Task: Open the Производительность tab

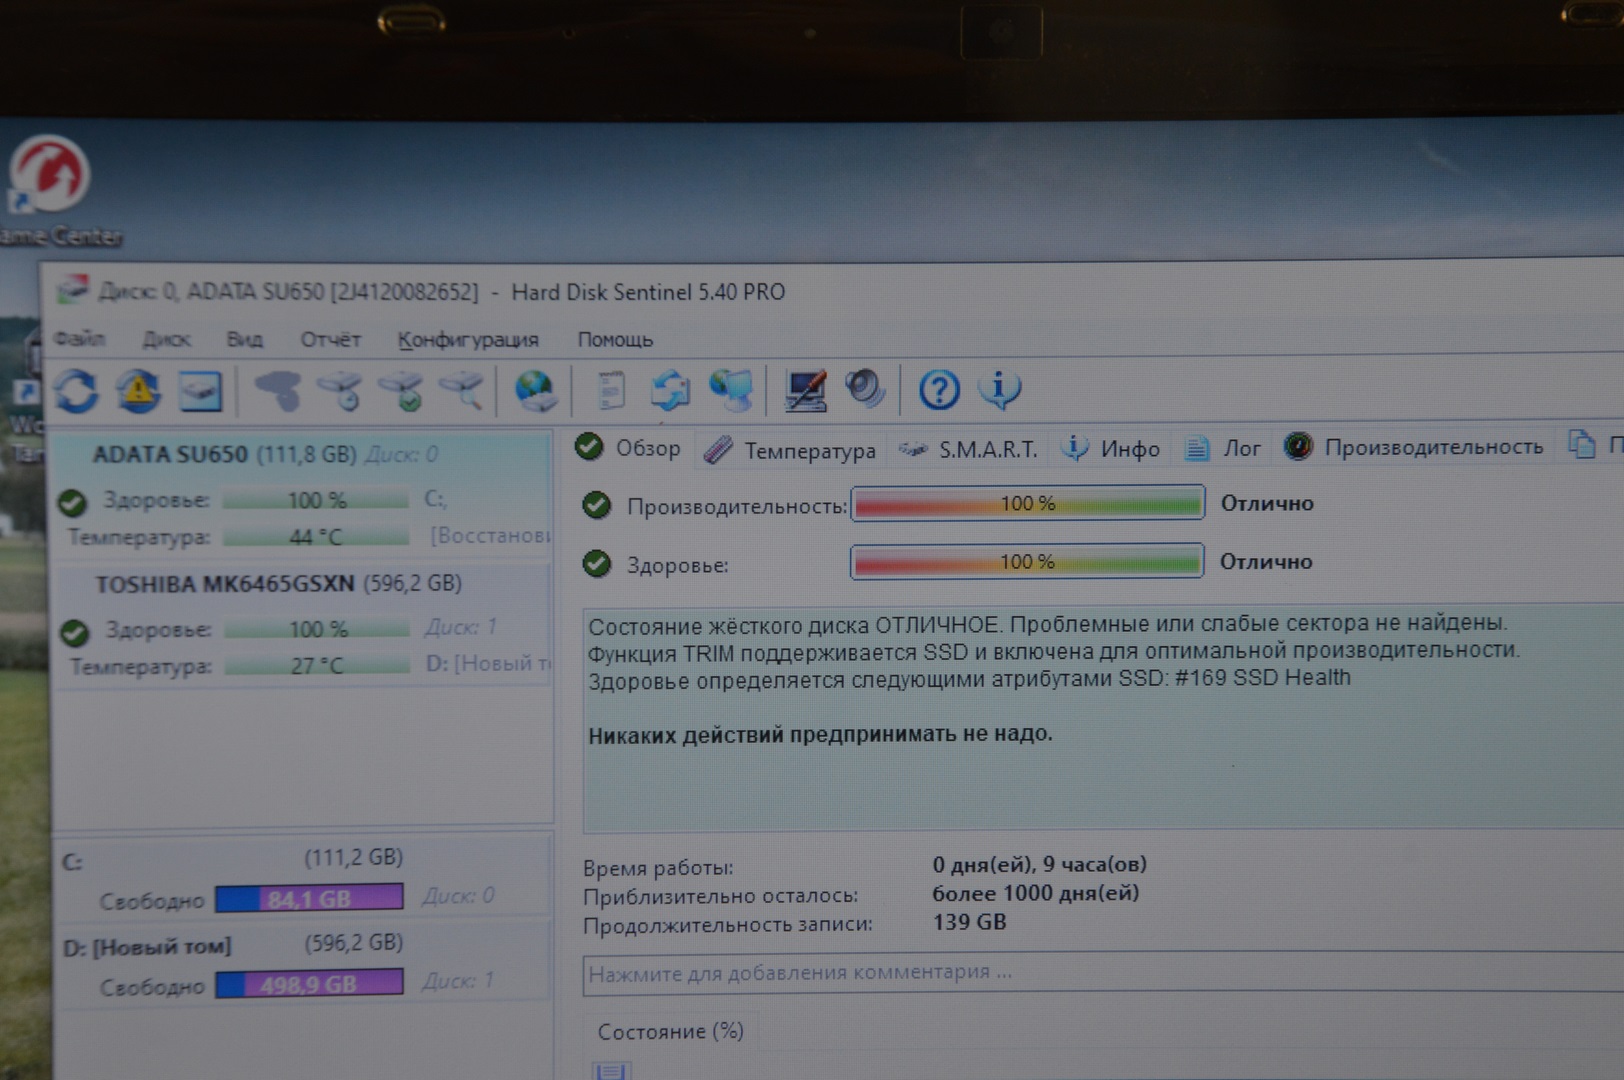Action: point(1415,447)
